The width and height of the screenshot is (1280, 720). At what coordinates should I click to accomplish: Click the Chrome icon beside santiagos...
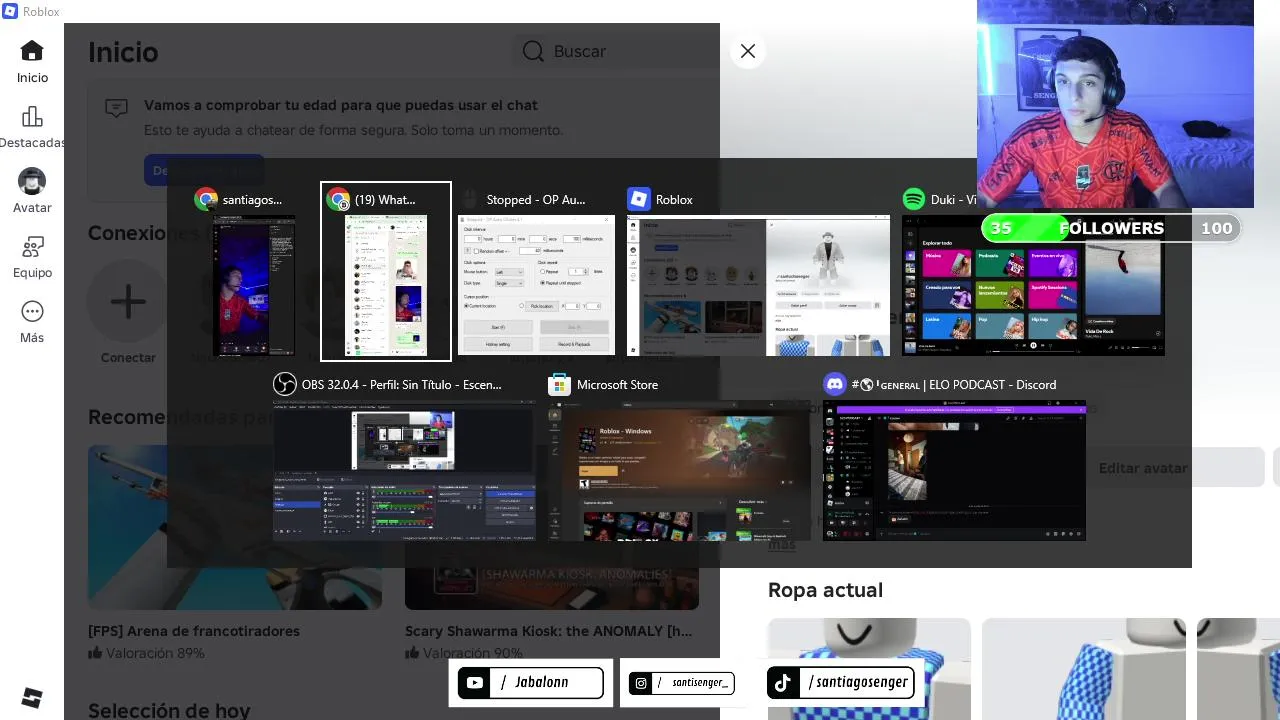tap(206, 199)
